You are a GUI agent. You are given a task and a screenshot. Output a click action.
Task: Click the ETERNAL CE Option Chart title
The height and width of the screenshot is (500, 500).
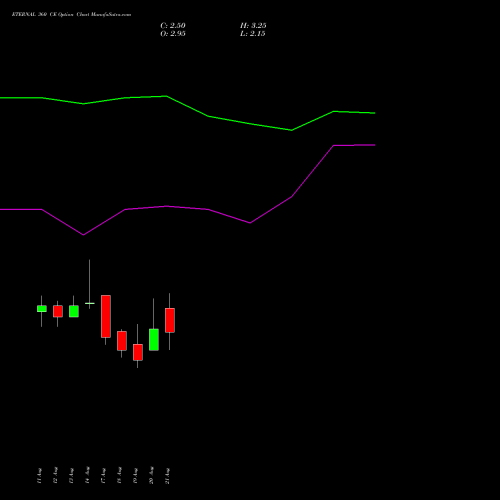point(71,15)
